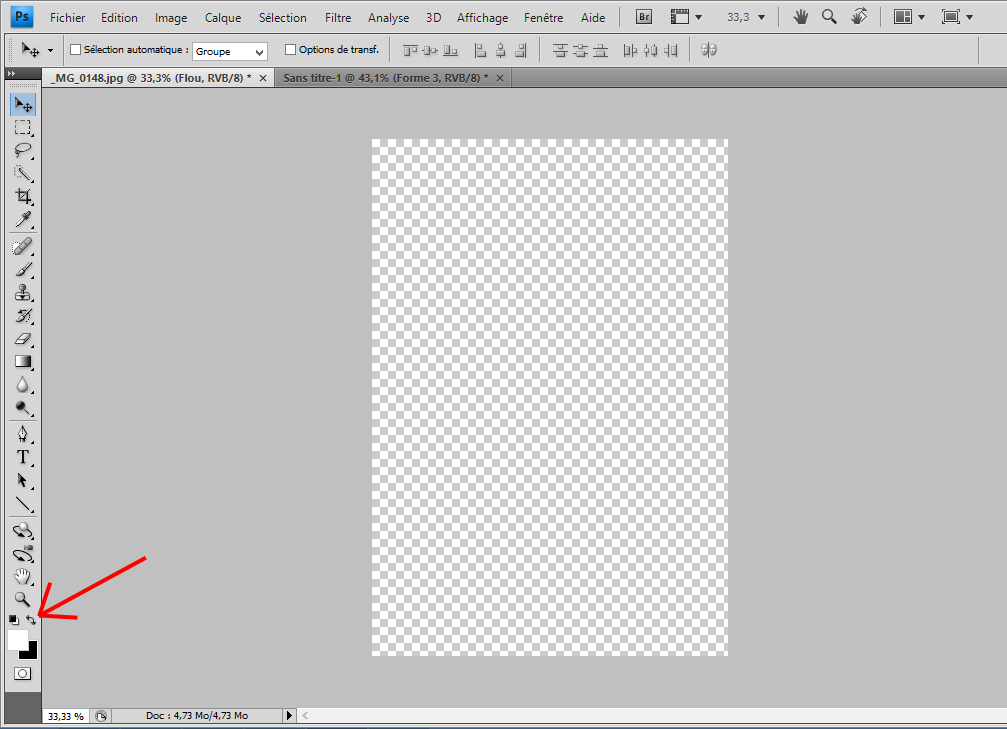Open the Calque menu
1007x729 pixels.
coord(222,18)
